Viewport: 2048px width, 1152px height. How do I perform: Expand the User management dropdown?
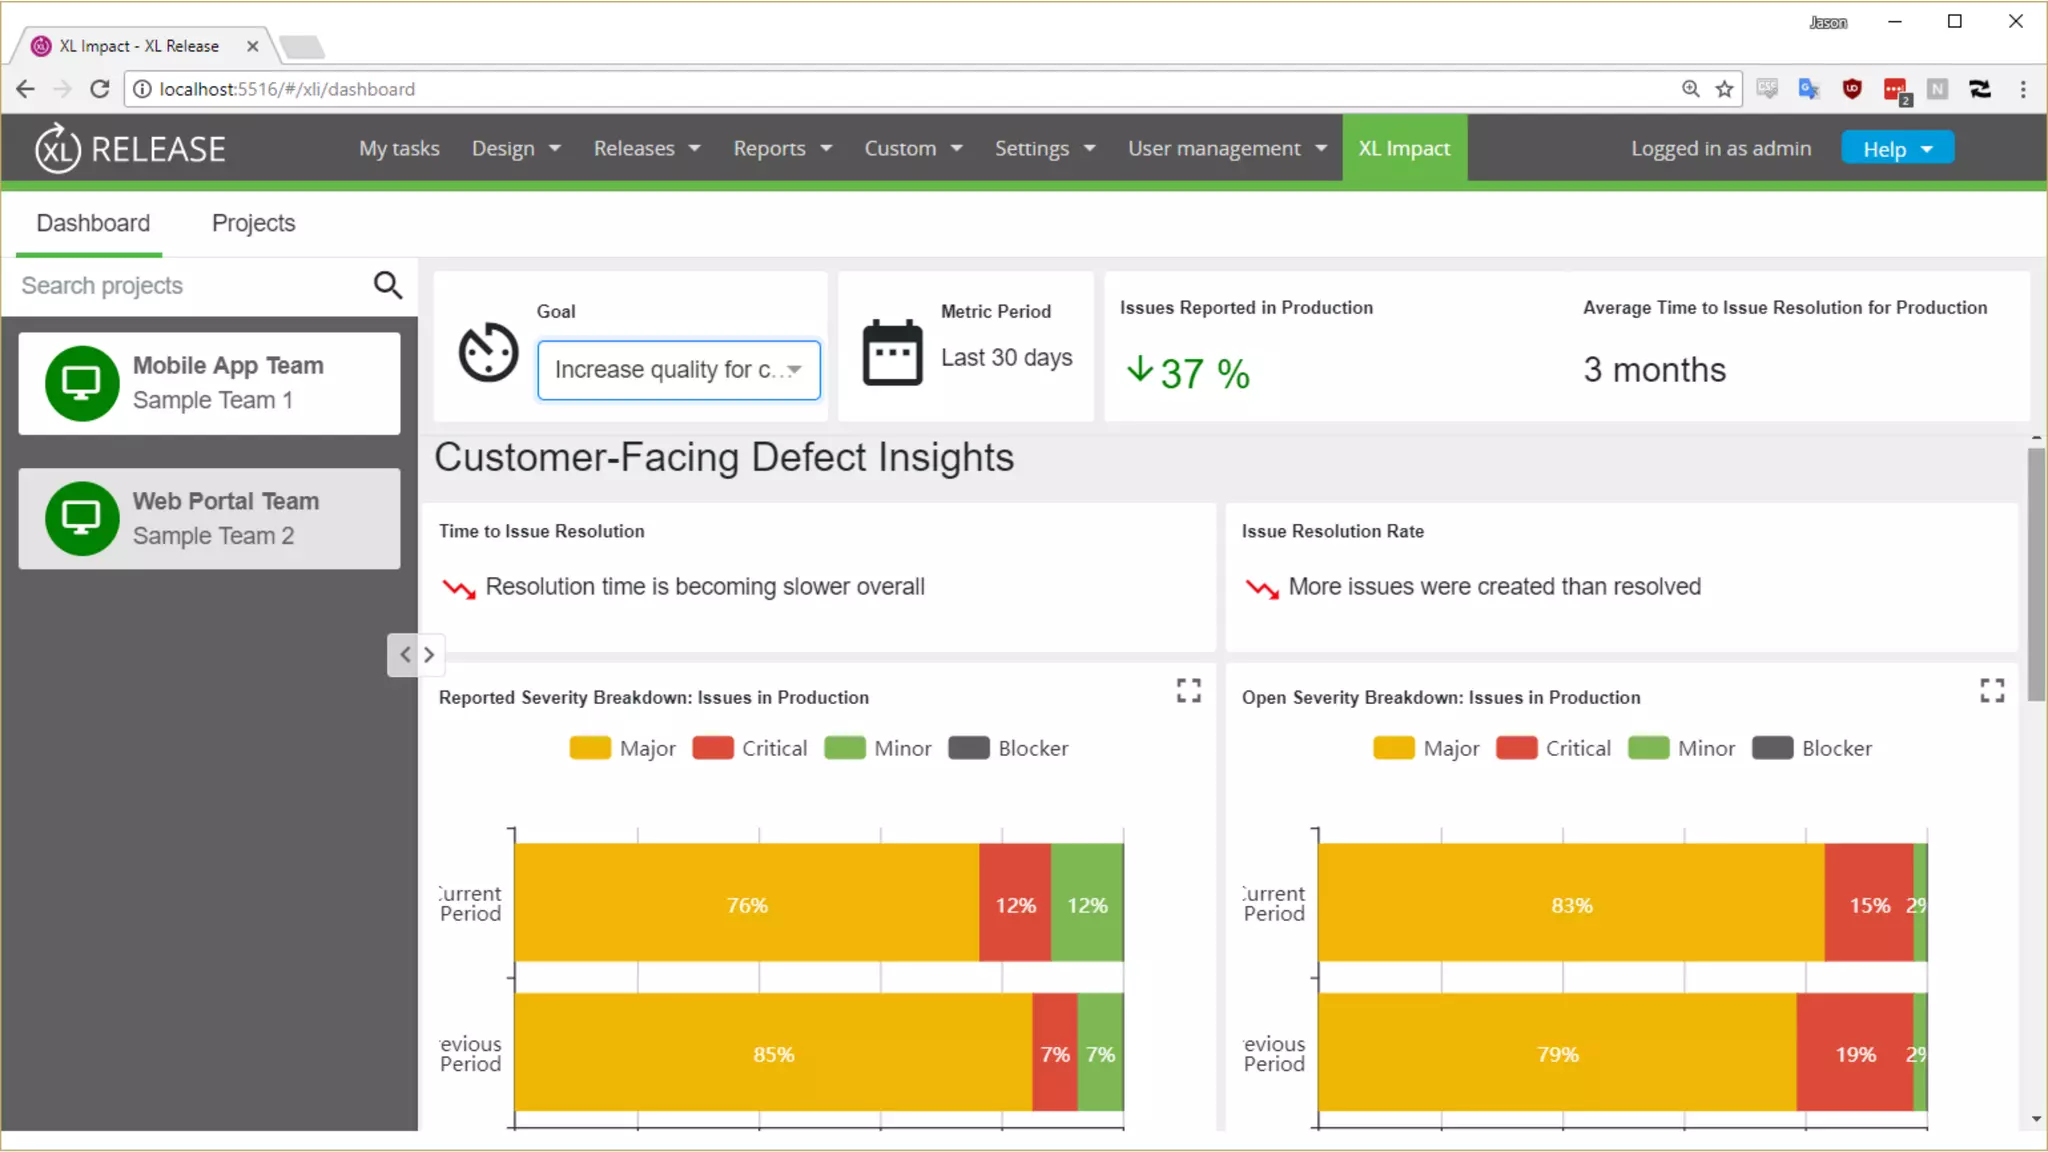pos(1227,149)
